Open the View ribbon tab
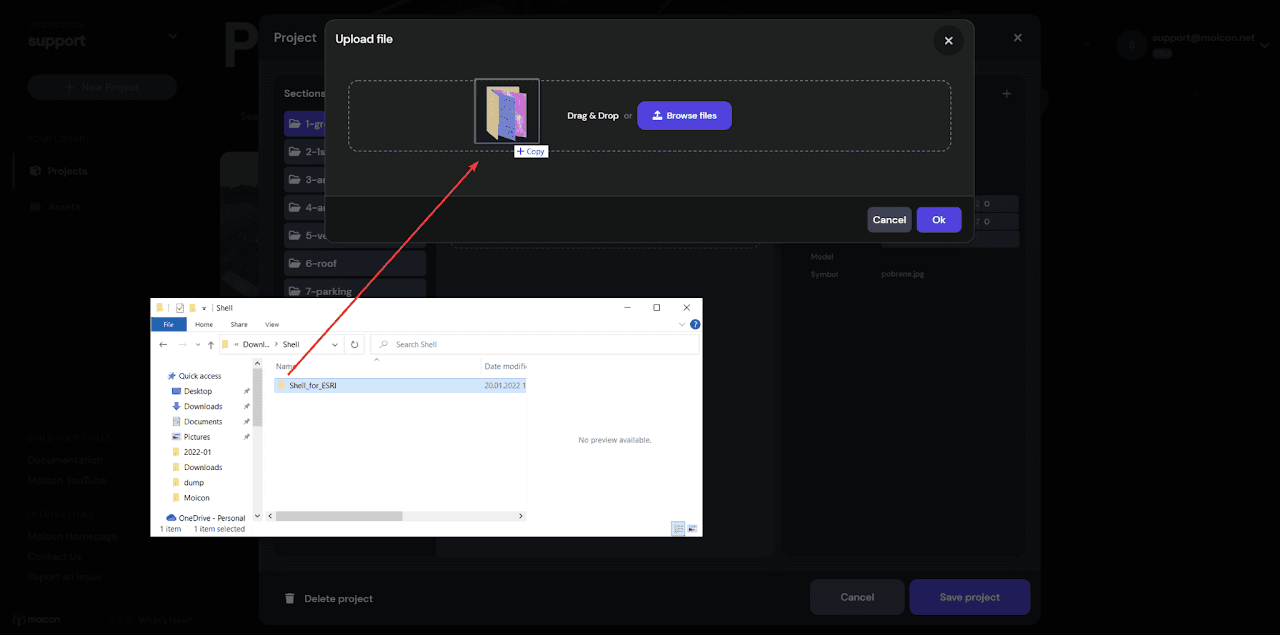The width and height of the screenshot is (1280, 635). [x=272, y=325]
